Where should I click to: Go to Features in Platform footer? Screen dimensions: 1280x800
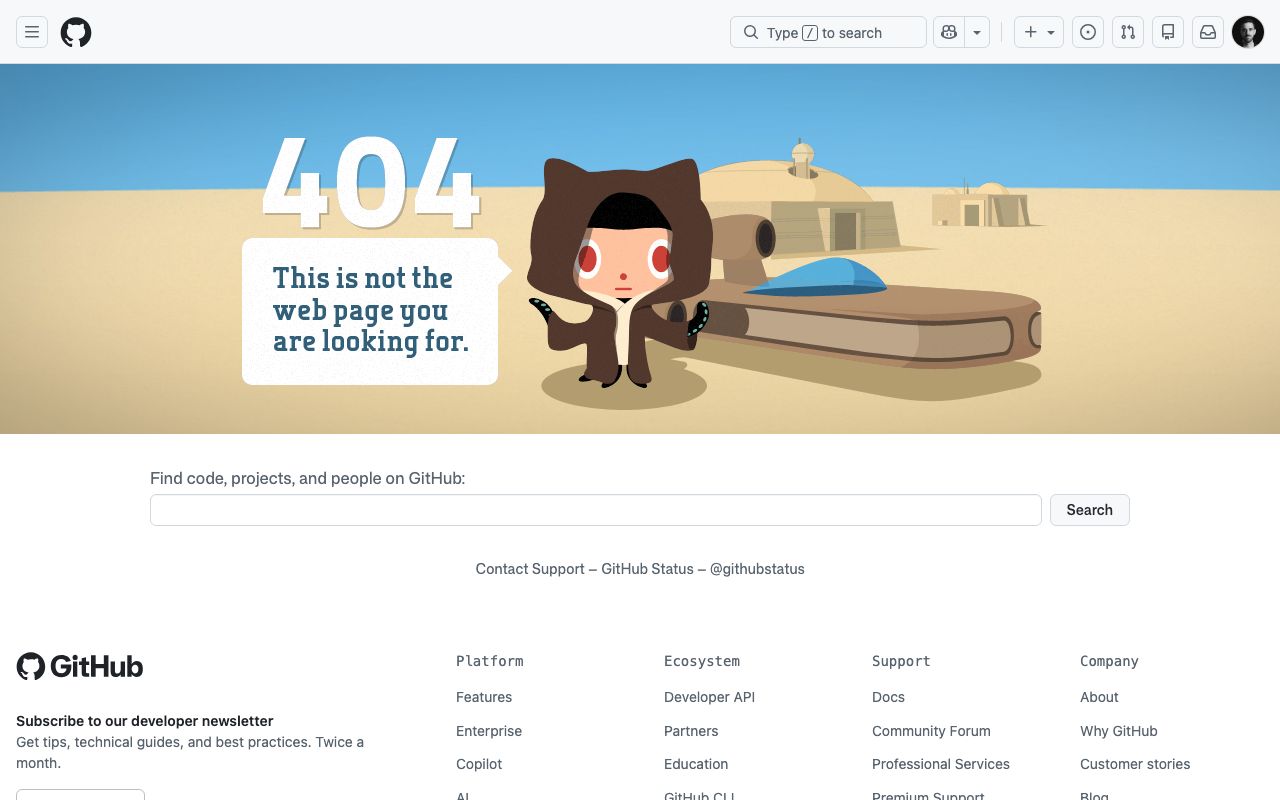484,697
